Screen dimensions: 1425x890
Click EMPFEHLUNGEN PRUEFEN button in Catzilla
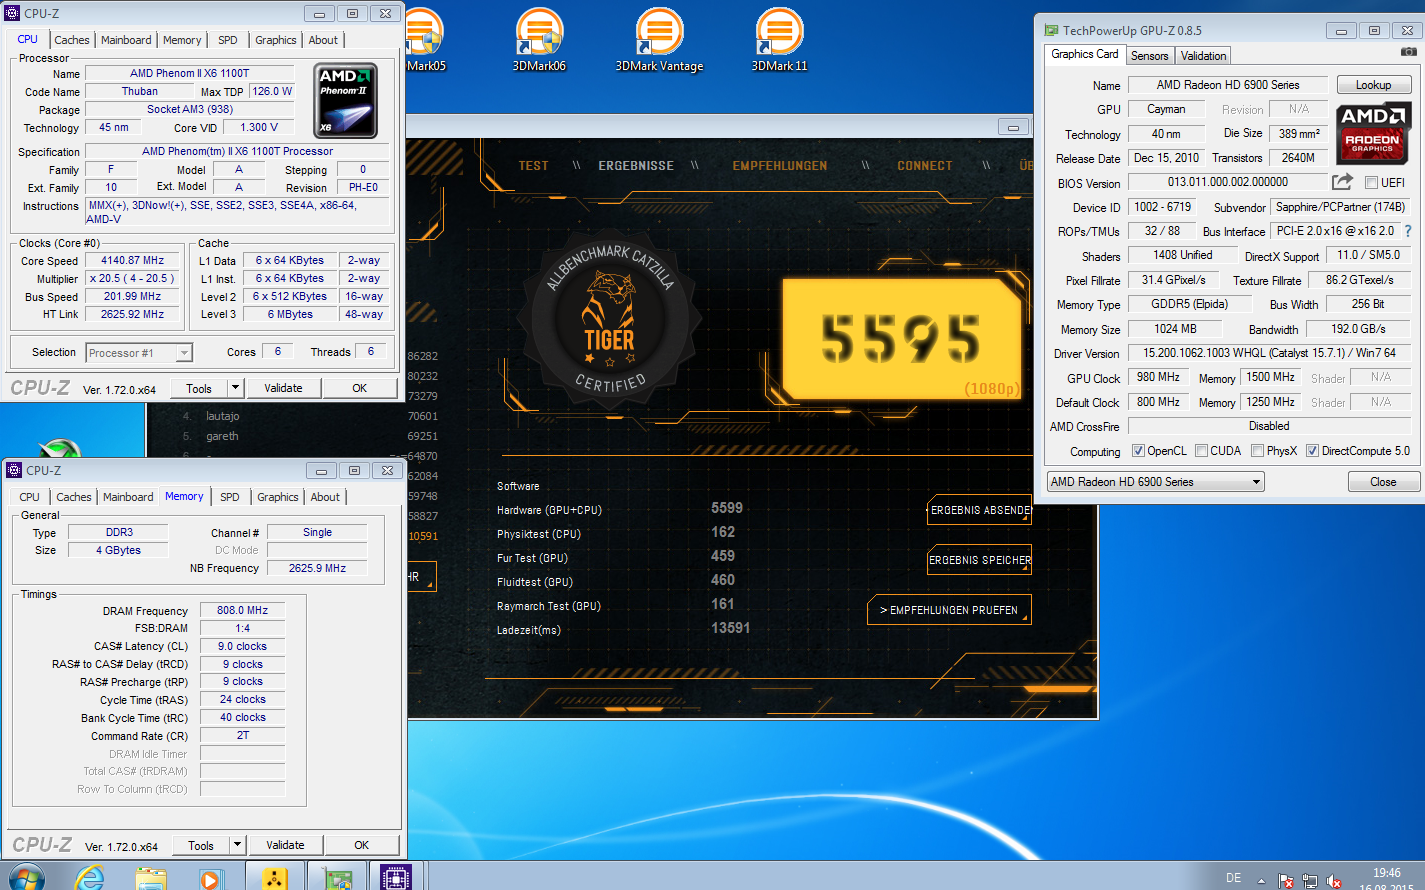tap(949, 610)
